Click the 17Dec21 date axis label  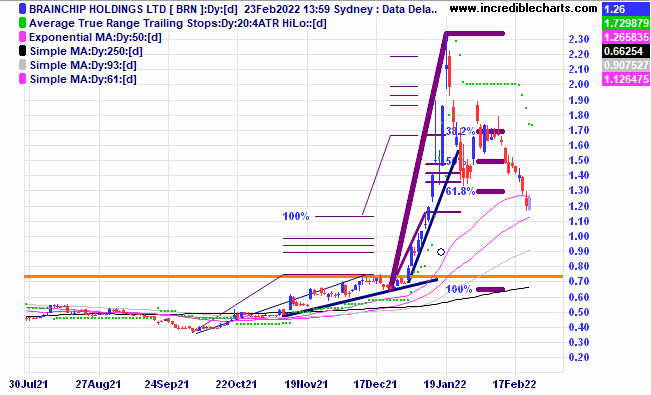pos(375,384)
